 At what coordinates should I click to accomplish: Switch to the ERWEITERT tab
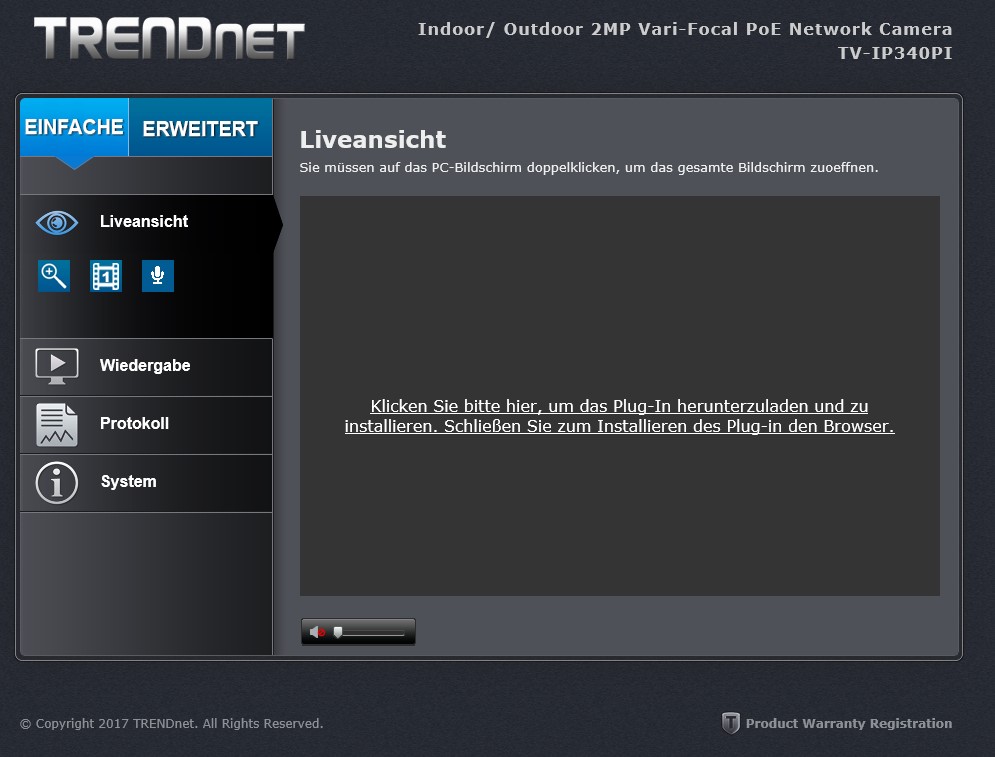pos(201,128)
